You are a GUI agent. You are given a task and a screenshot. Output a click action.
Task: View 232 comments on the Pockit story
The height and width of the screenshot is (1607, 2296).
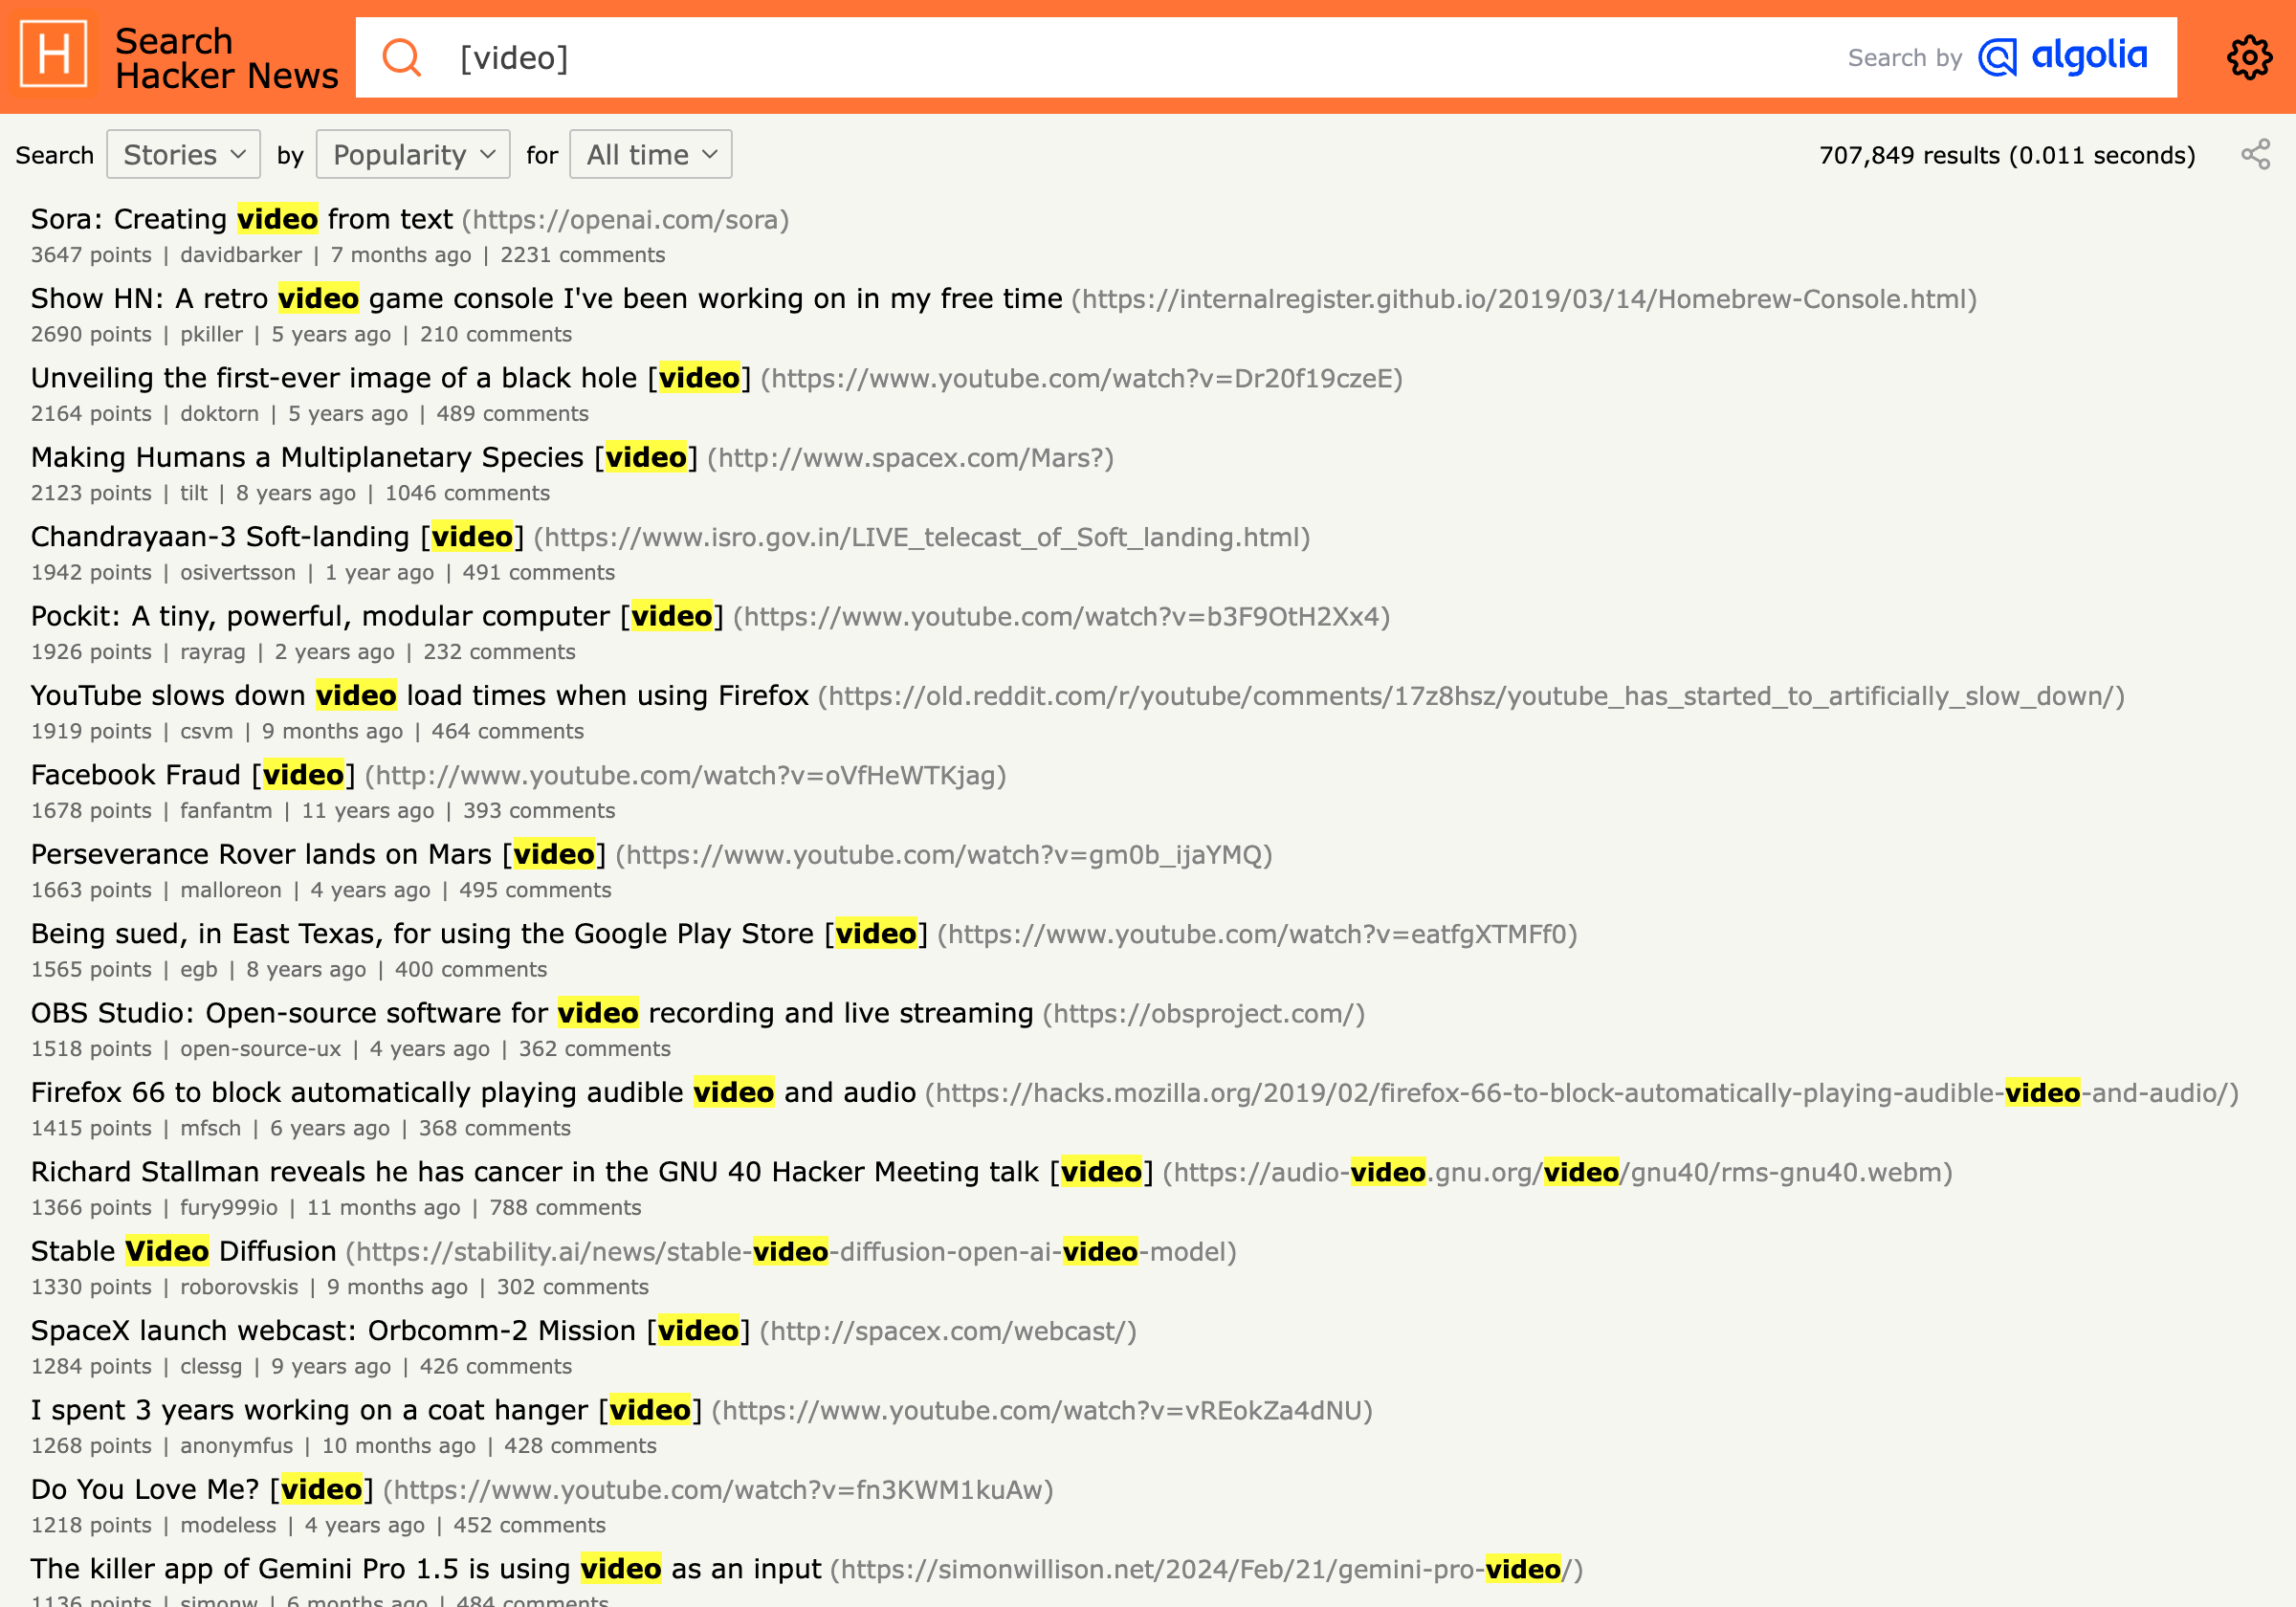pyautogui.click(x=499, y=652)
